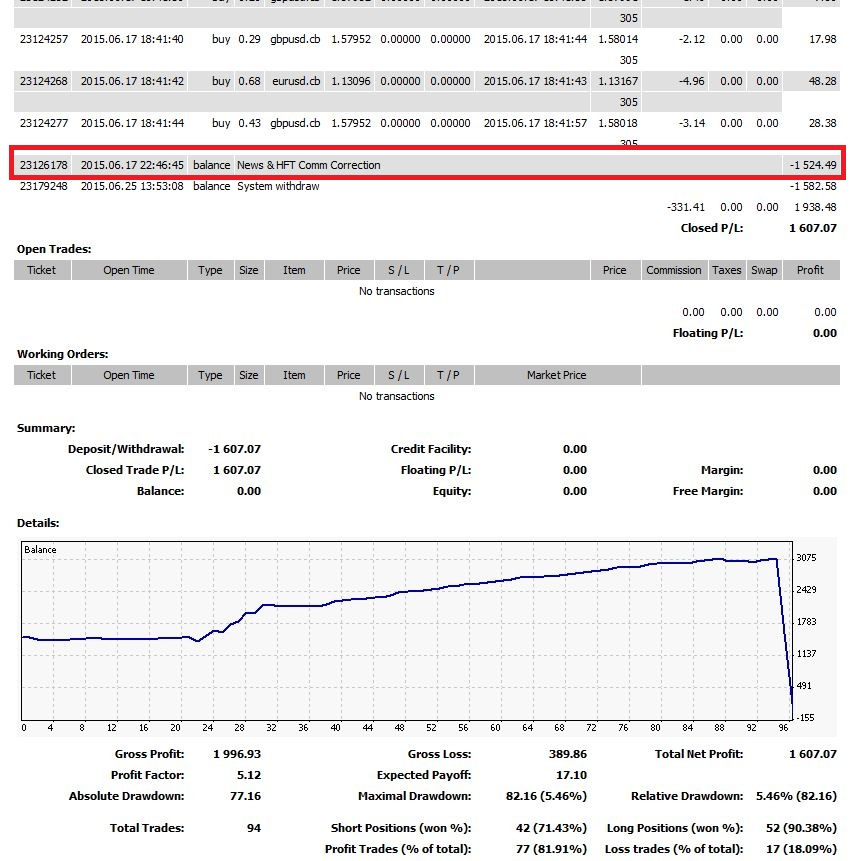Click the Taxes column header
Viewport: 850px width, 861px height.
(x=726, y=270)
